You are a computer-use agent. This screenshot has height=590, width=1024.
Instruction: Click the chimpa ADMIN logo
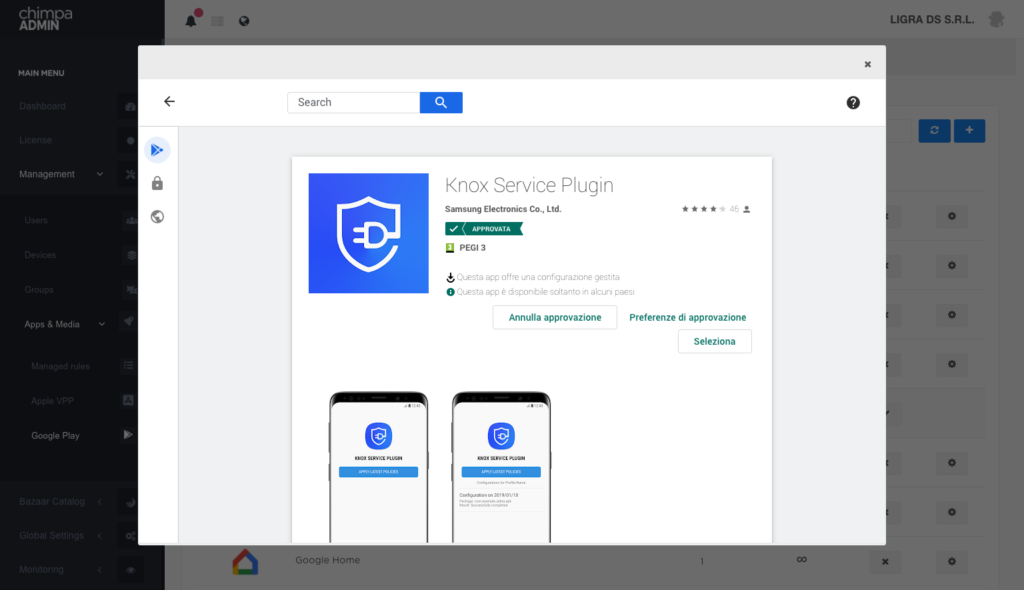click(x=46, y=19)
